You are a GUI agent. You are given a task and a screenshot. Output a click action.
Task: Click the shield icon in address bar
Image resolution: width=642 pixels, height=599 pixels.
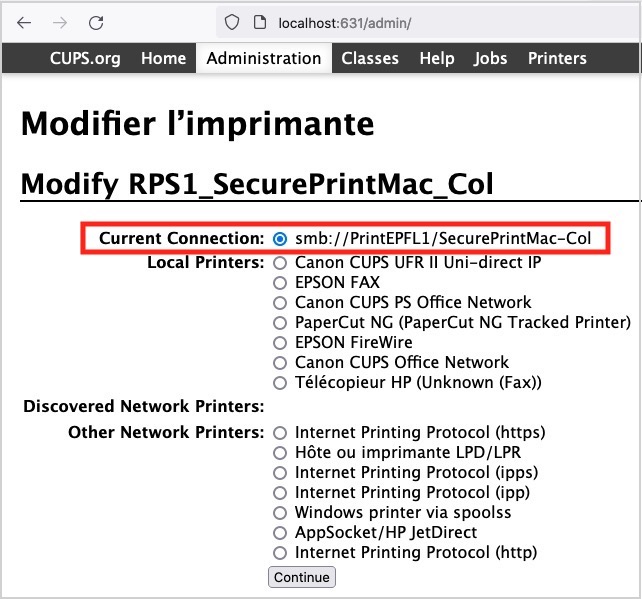(x=231, y=22)
